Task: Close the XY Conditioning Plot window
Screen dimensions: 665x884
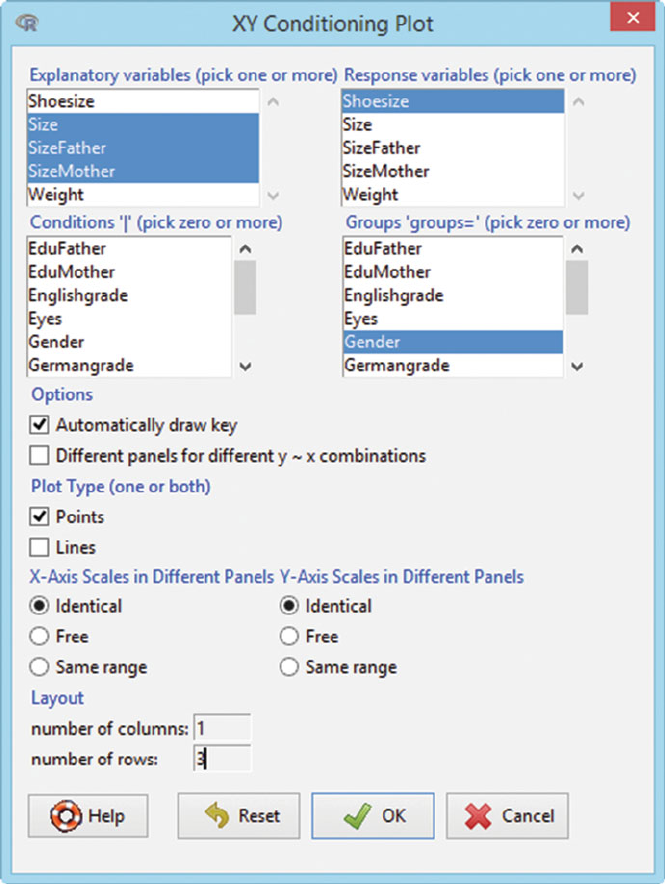Action: click(x=630, y=21)
